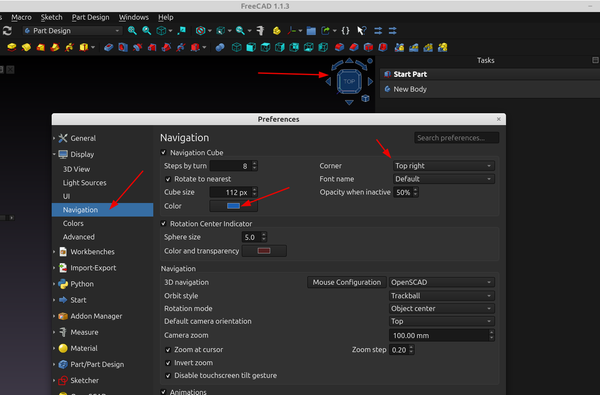Expand the General preferences group

coord(54,138)
